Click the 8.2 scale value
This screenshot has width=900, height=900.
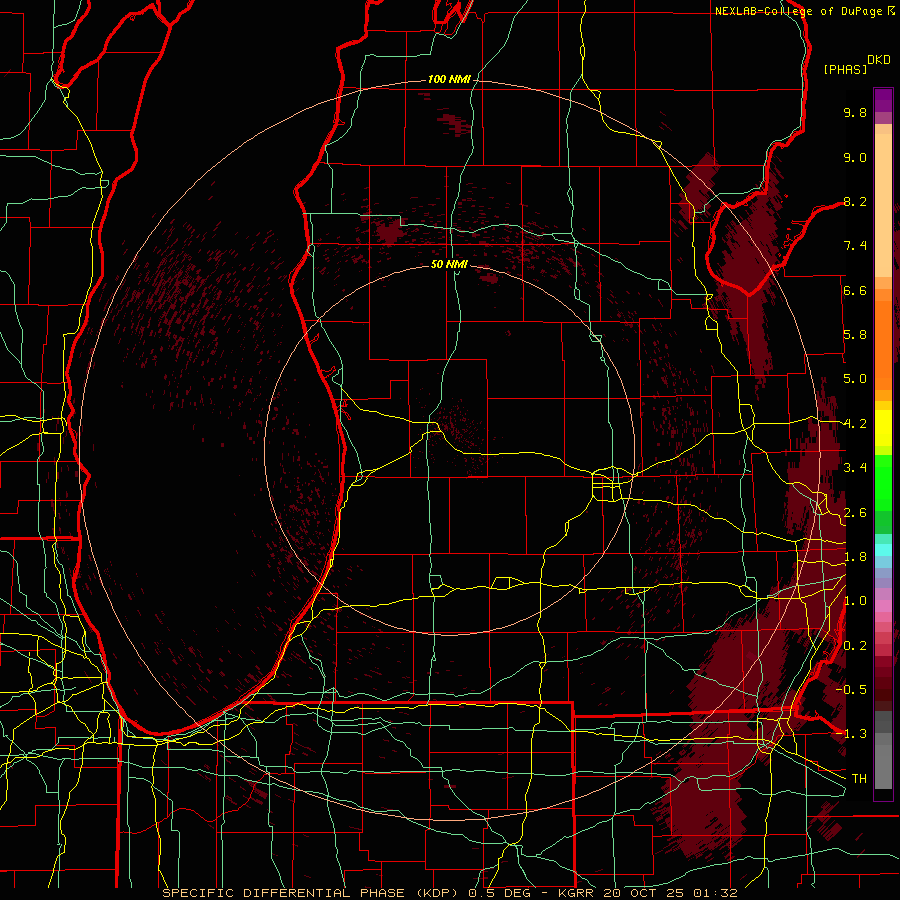coord(855,201)
